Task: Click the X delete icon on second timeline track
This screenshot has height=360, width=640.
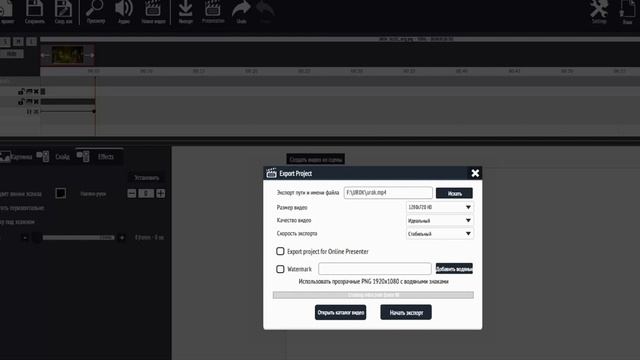Action: [36, 101]
